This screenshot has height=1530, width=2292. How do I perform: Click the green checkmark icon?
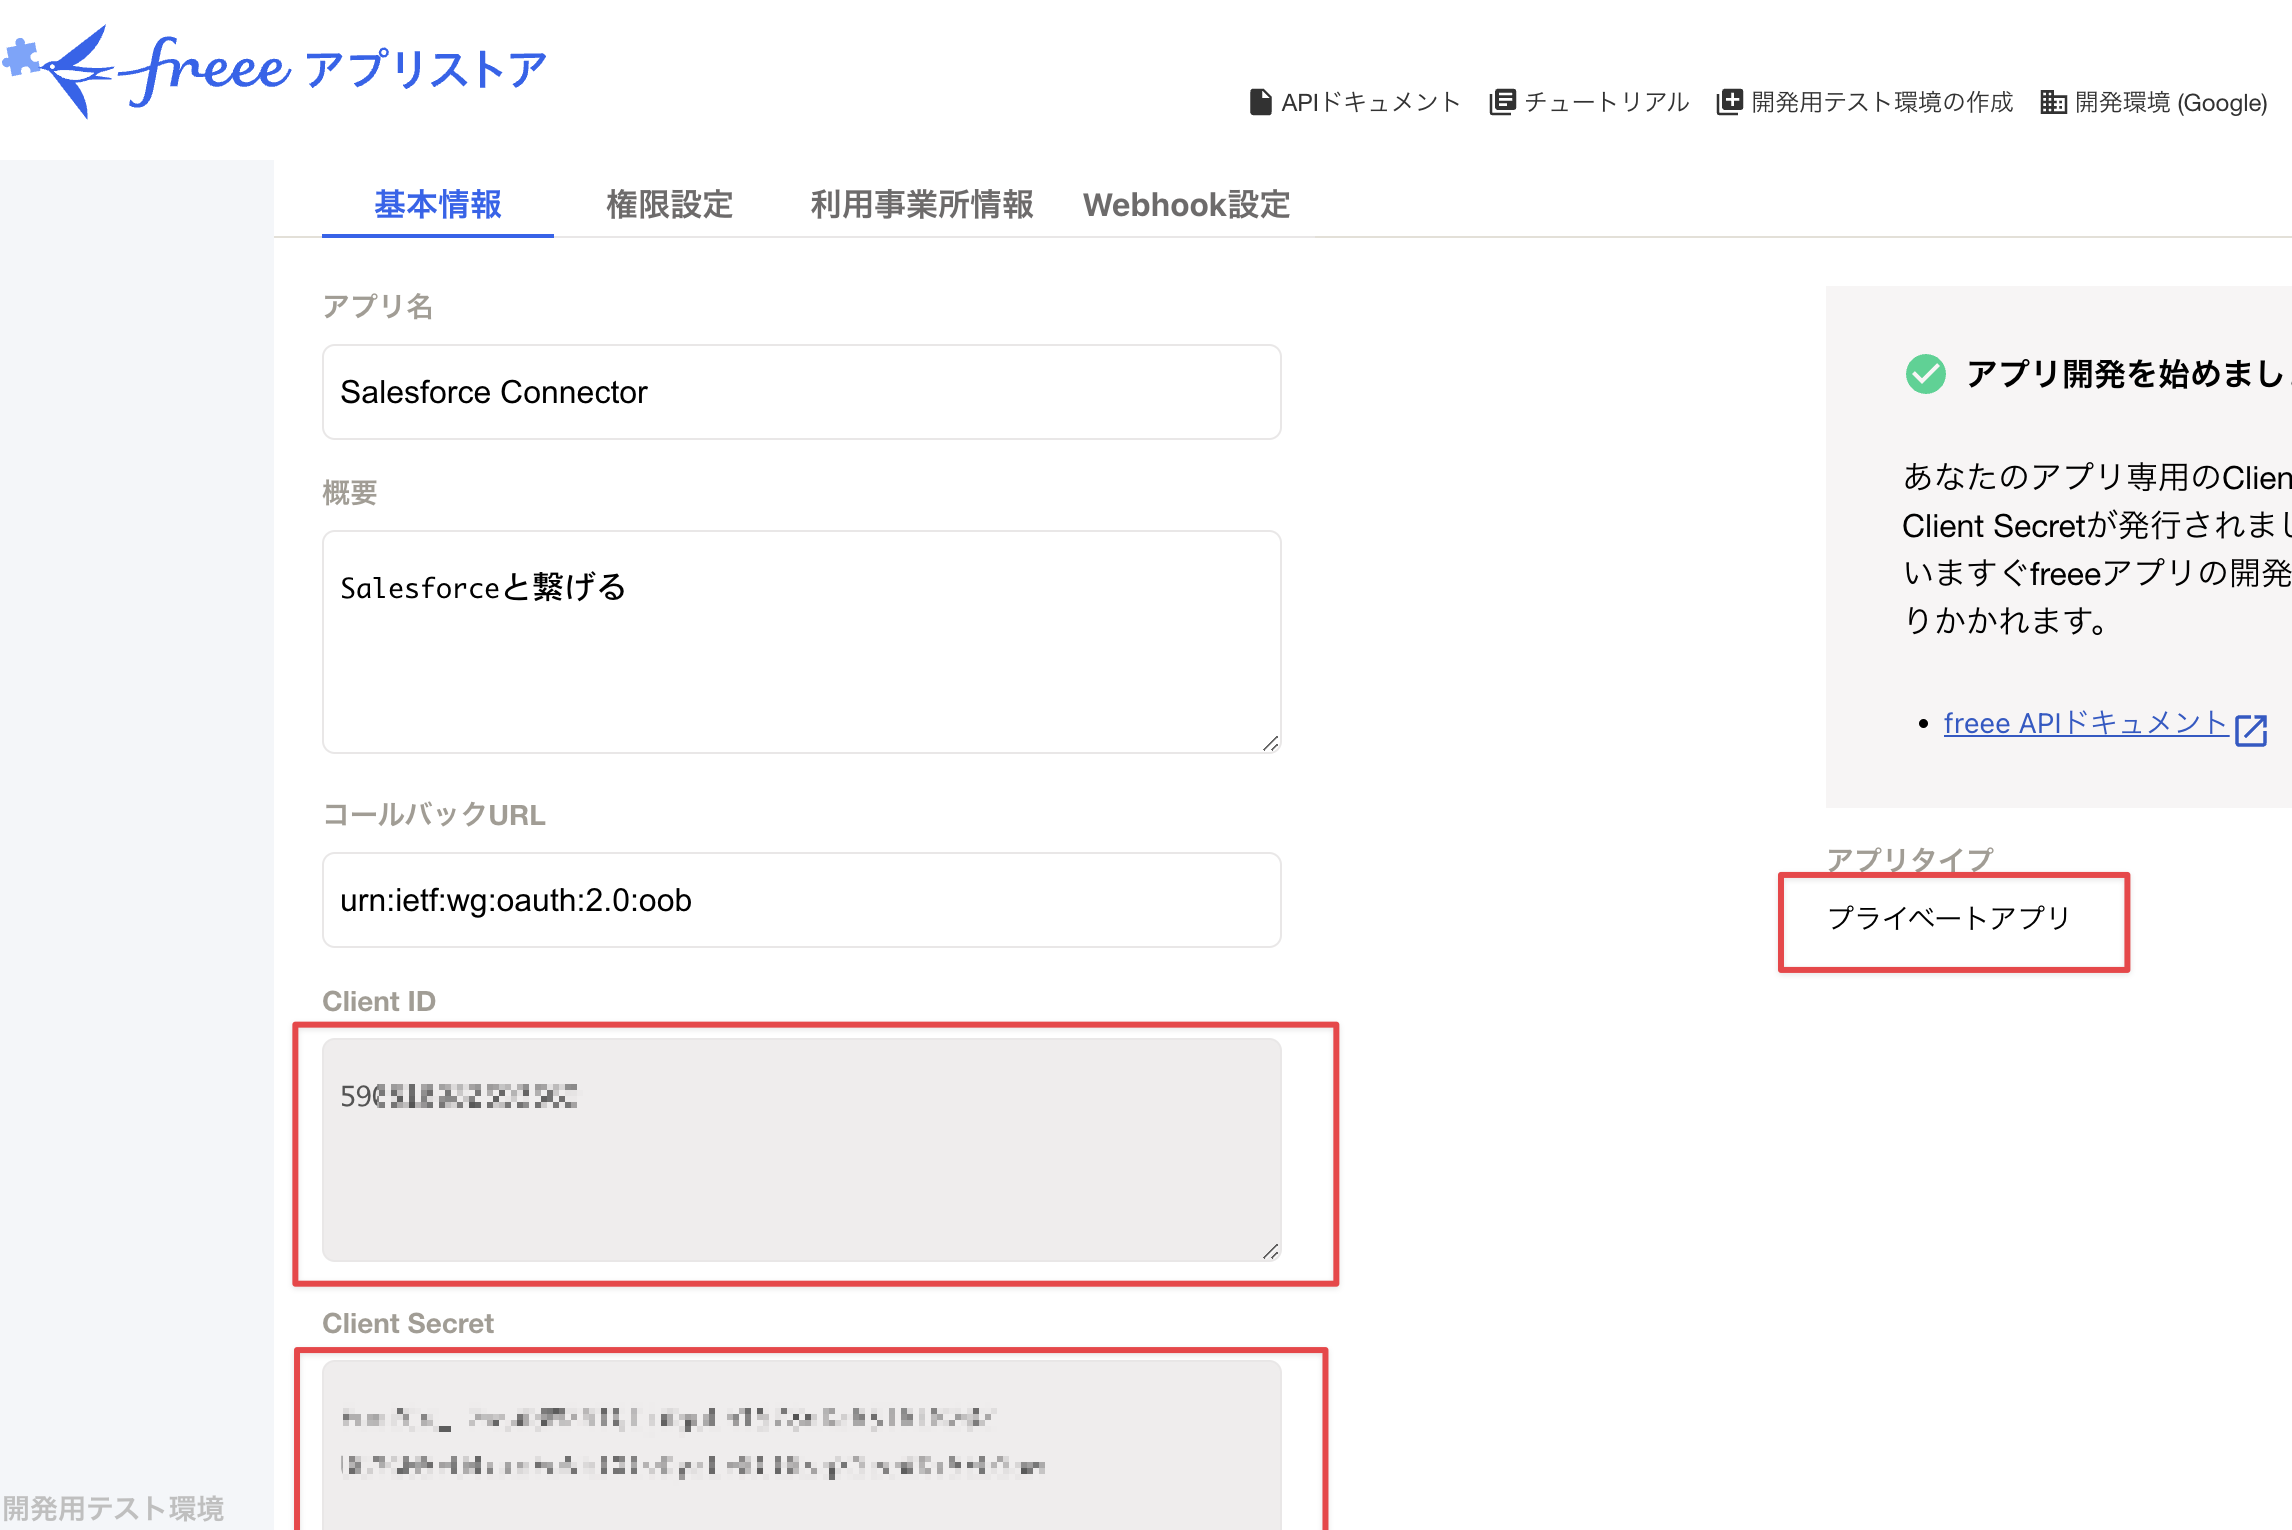click(x=1925, y=374)
